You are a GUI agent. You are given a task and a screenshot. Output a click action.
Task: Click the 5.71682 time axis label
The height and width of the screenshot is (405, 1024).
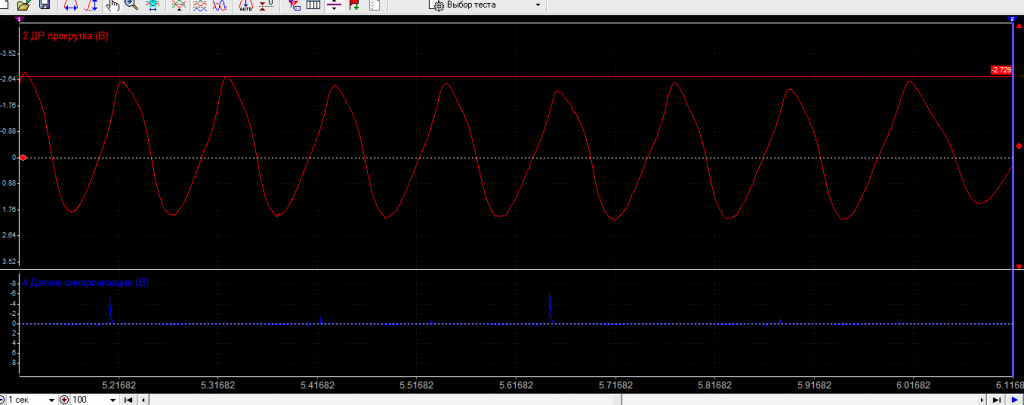point(616,385)
